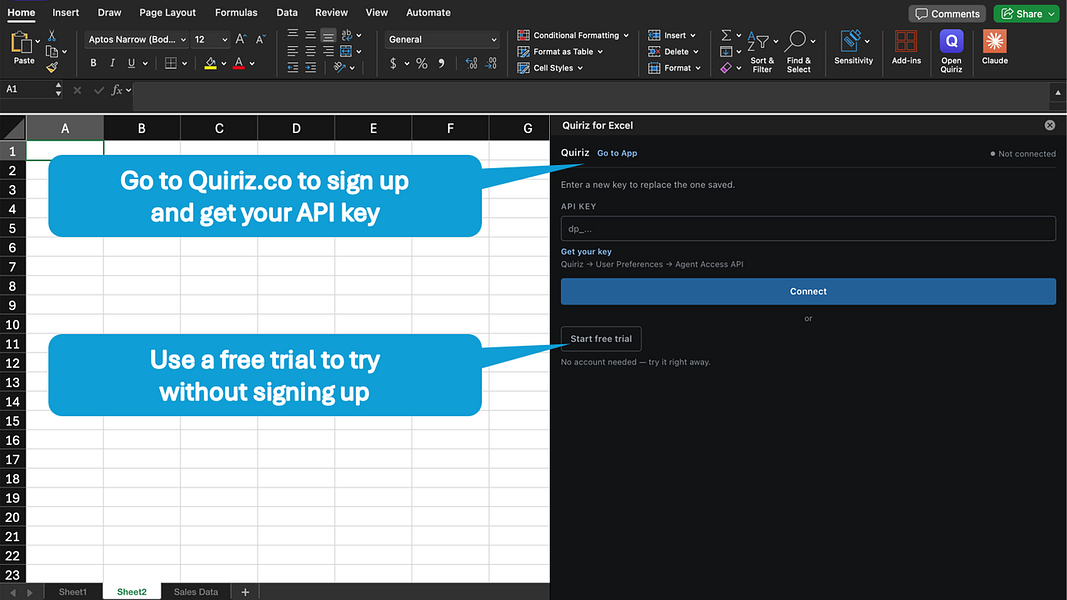Viewport: 1067px width, 600px height.
Task: Follow the Go to App link
Action: [617, 153]
